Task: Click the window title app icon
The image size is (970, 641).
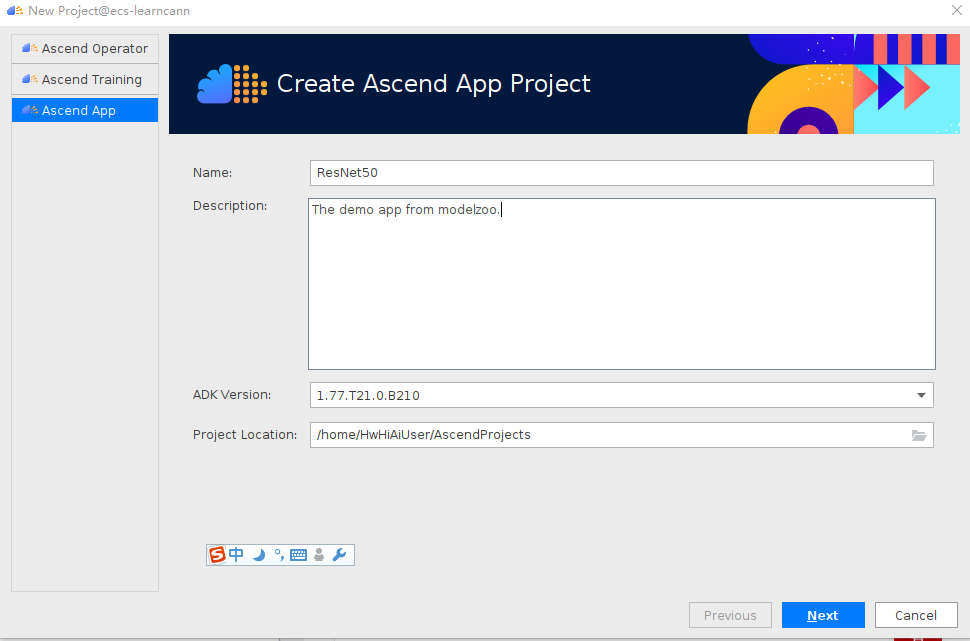Action: [15, 11]
